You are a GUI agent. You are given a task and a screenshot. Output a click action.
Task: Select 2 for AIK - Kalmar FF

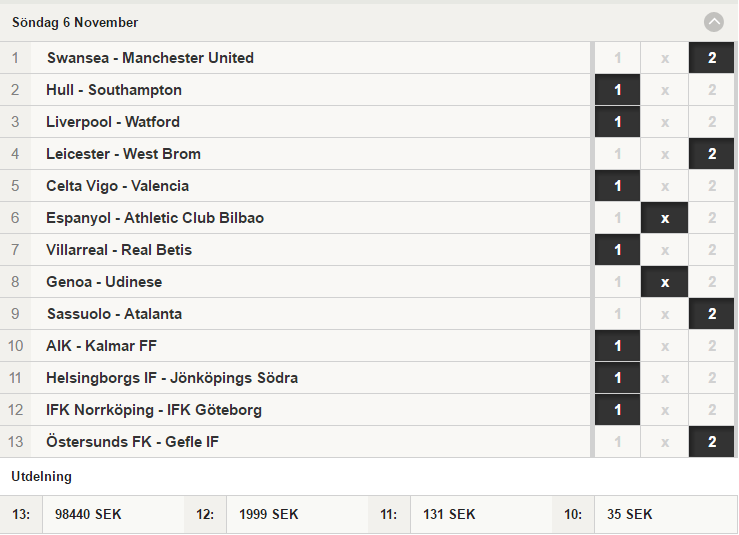[712, 346]
